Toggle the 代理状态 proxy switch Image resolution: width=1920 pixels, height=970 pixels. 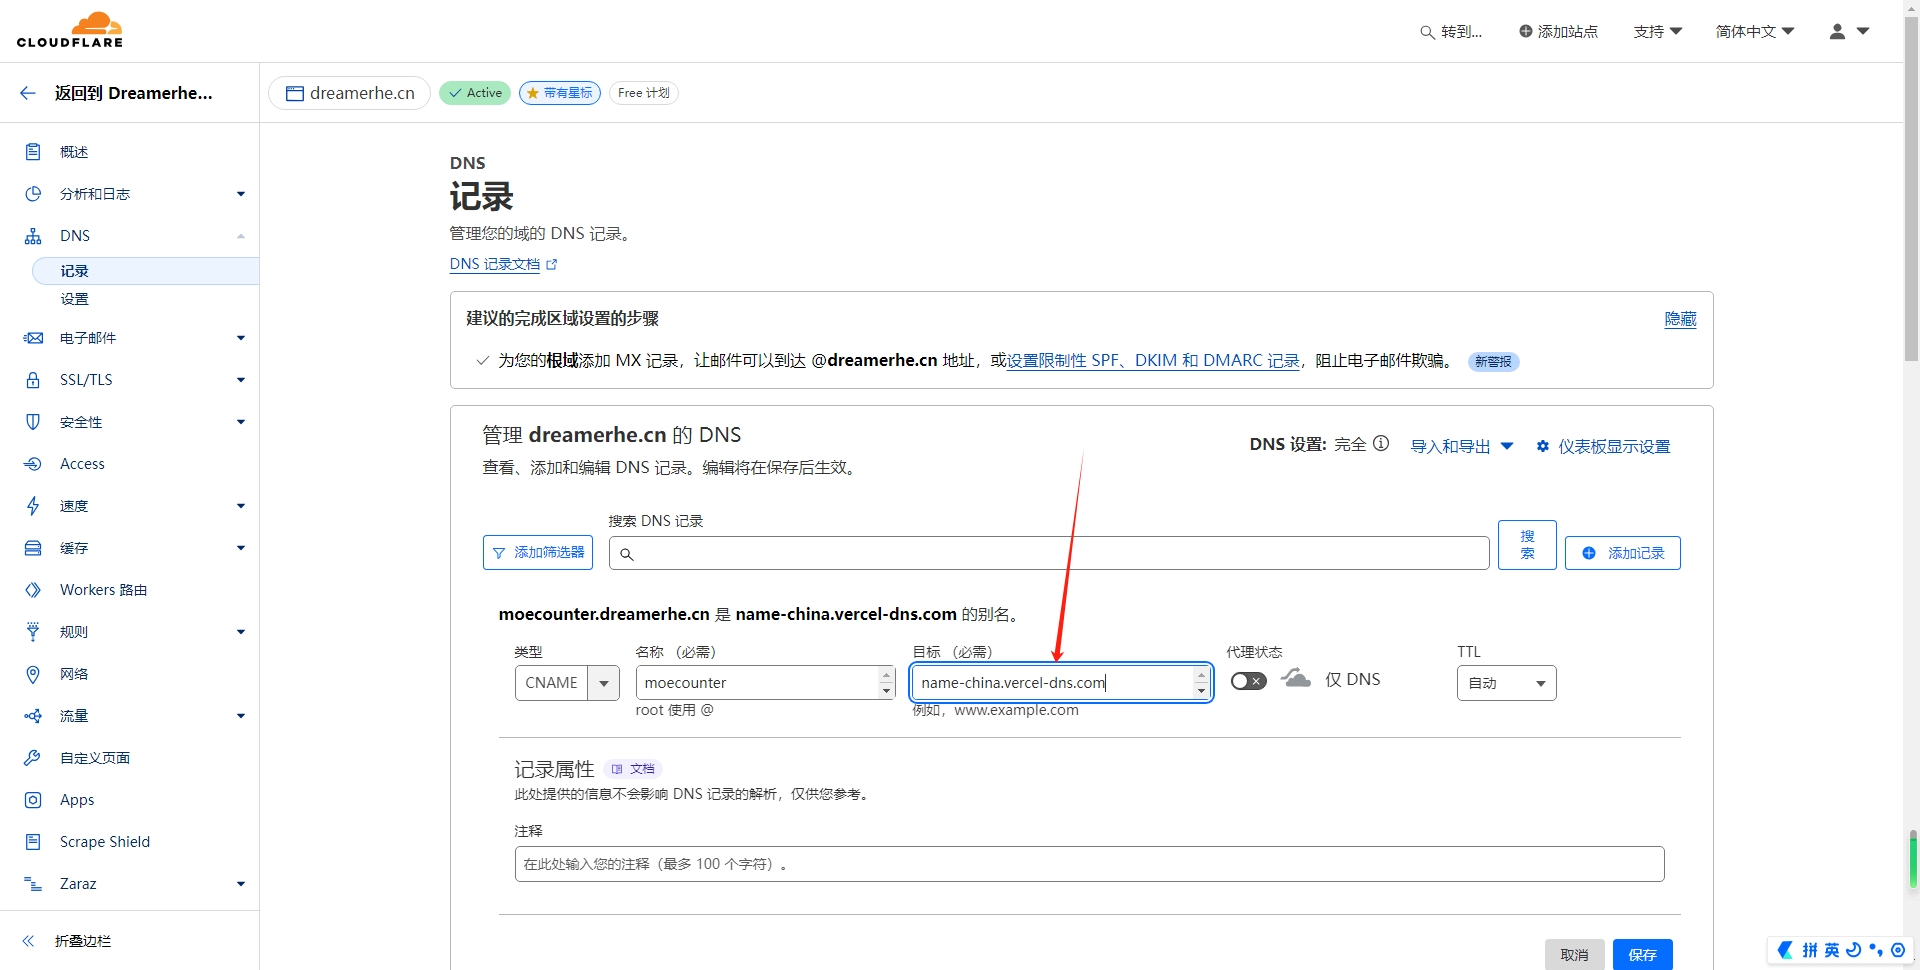coord(1249,681)
